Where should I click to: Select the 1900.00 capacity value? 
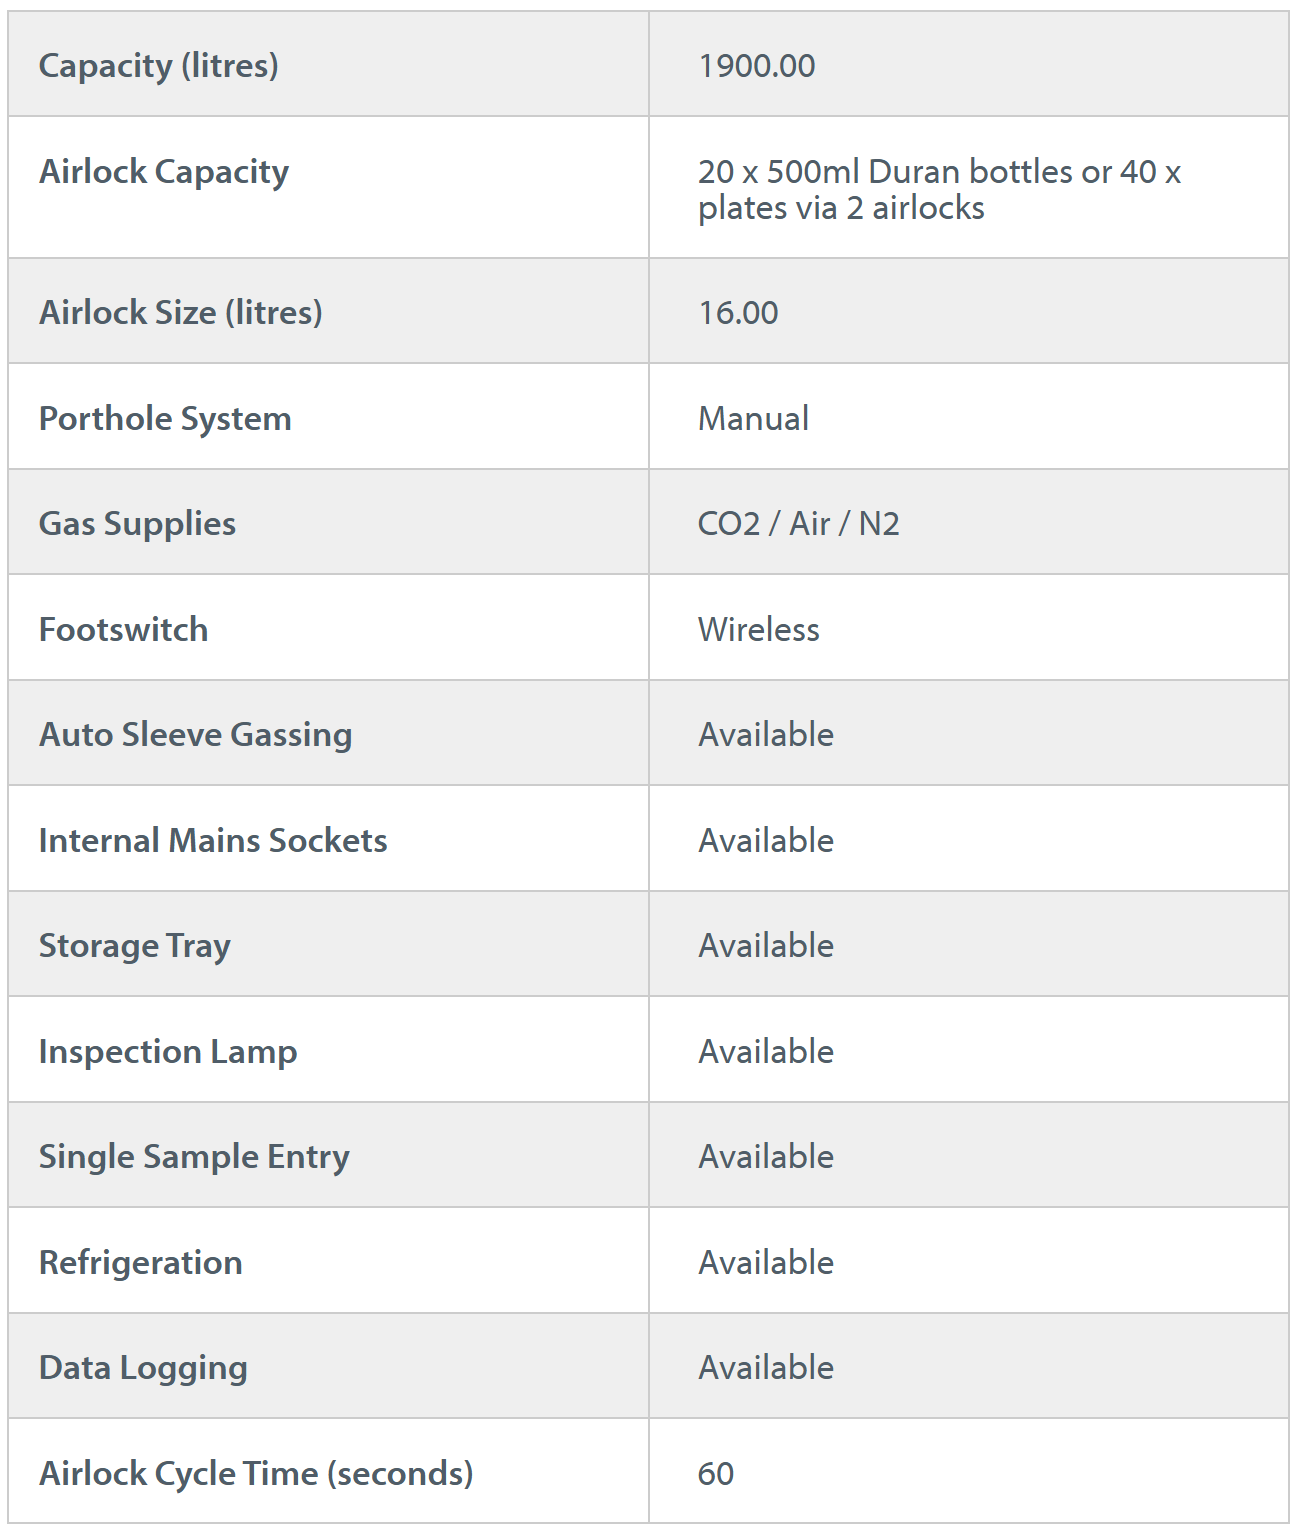pos(756,66)
